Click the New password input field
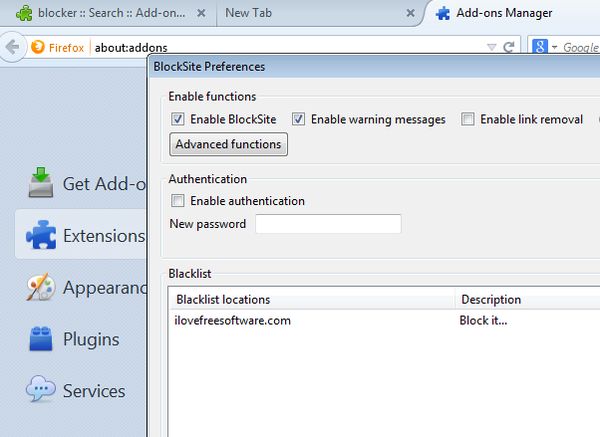The image size is (600, 437). pyautogui.click(x=328, y=224)
